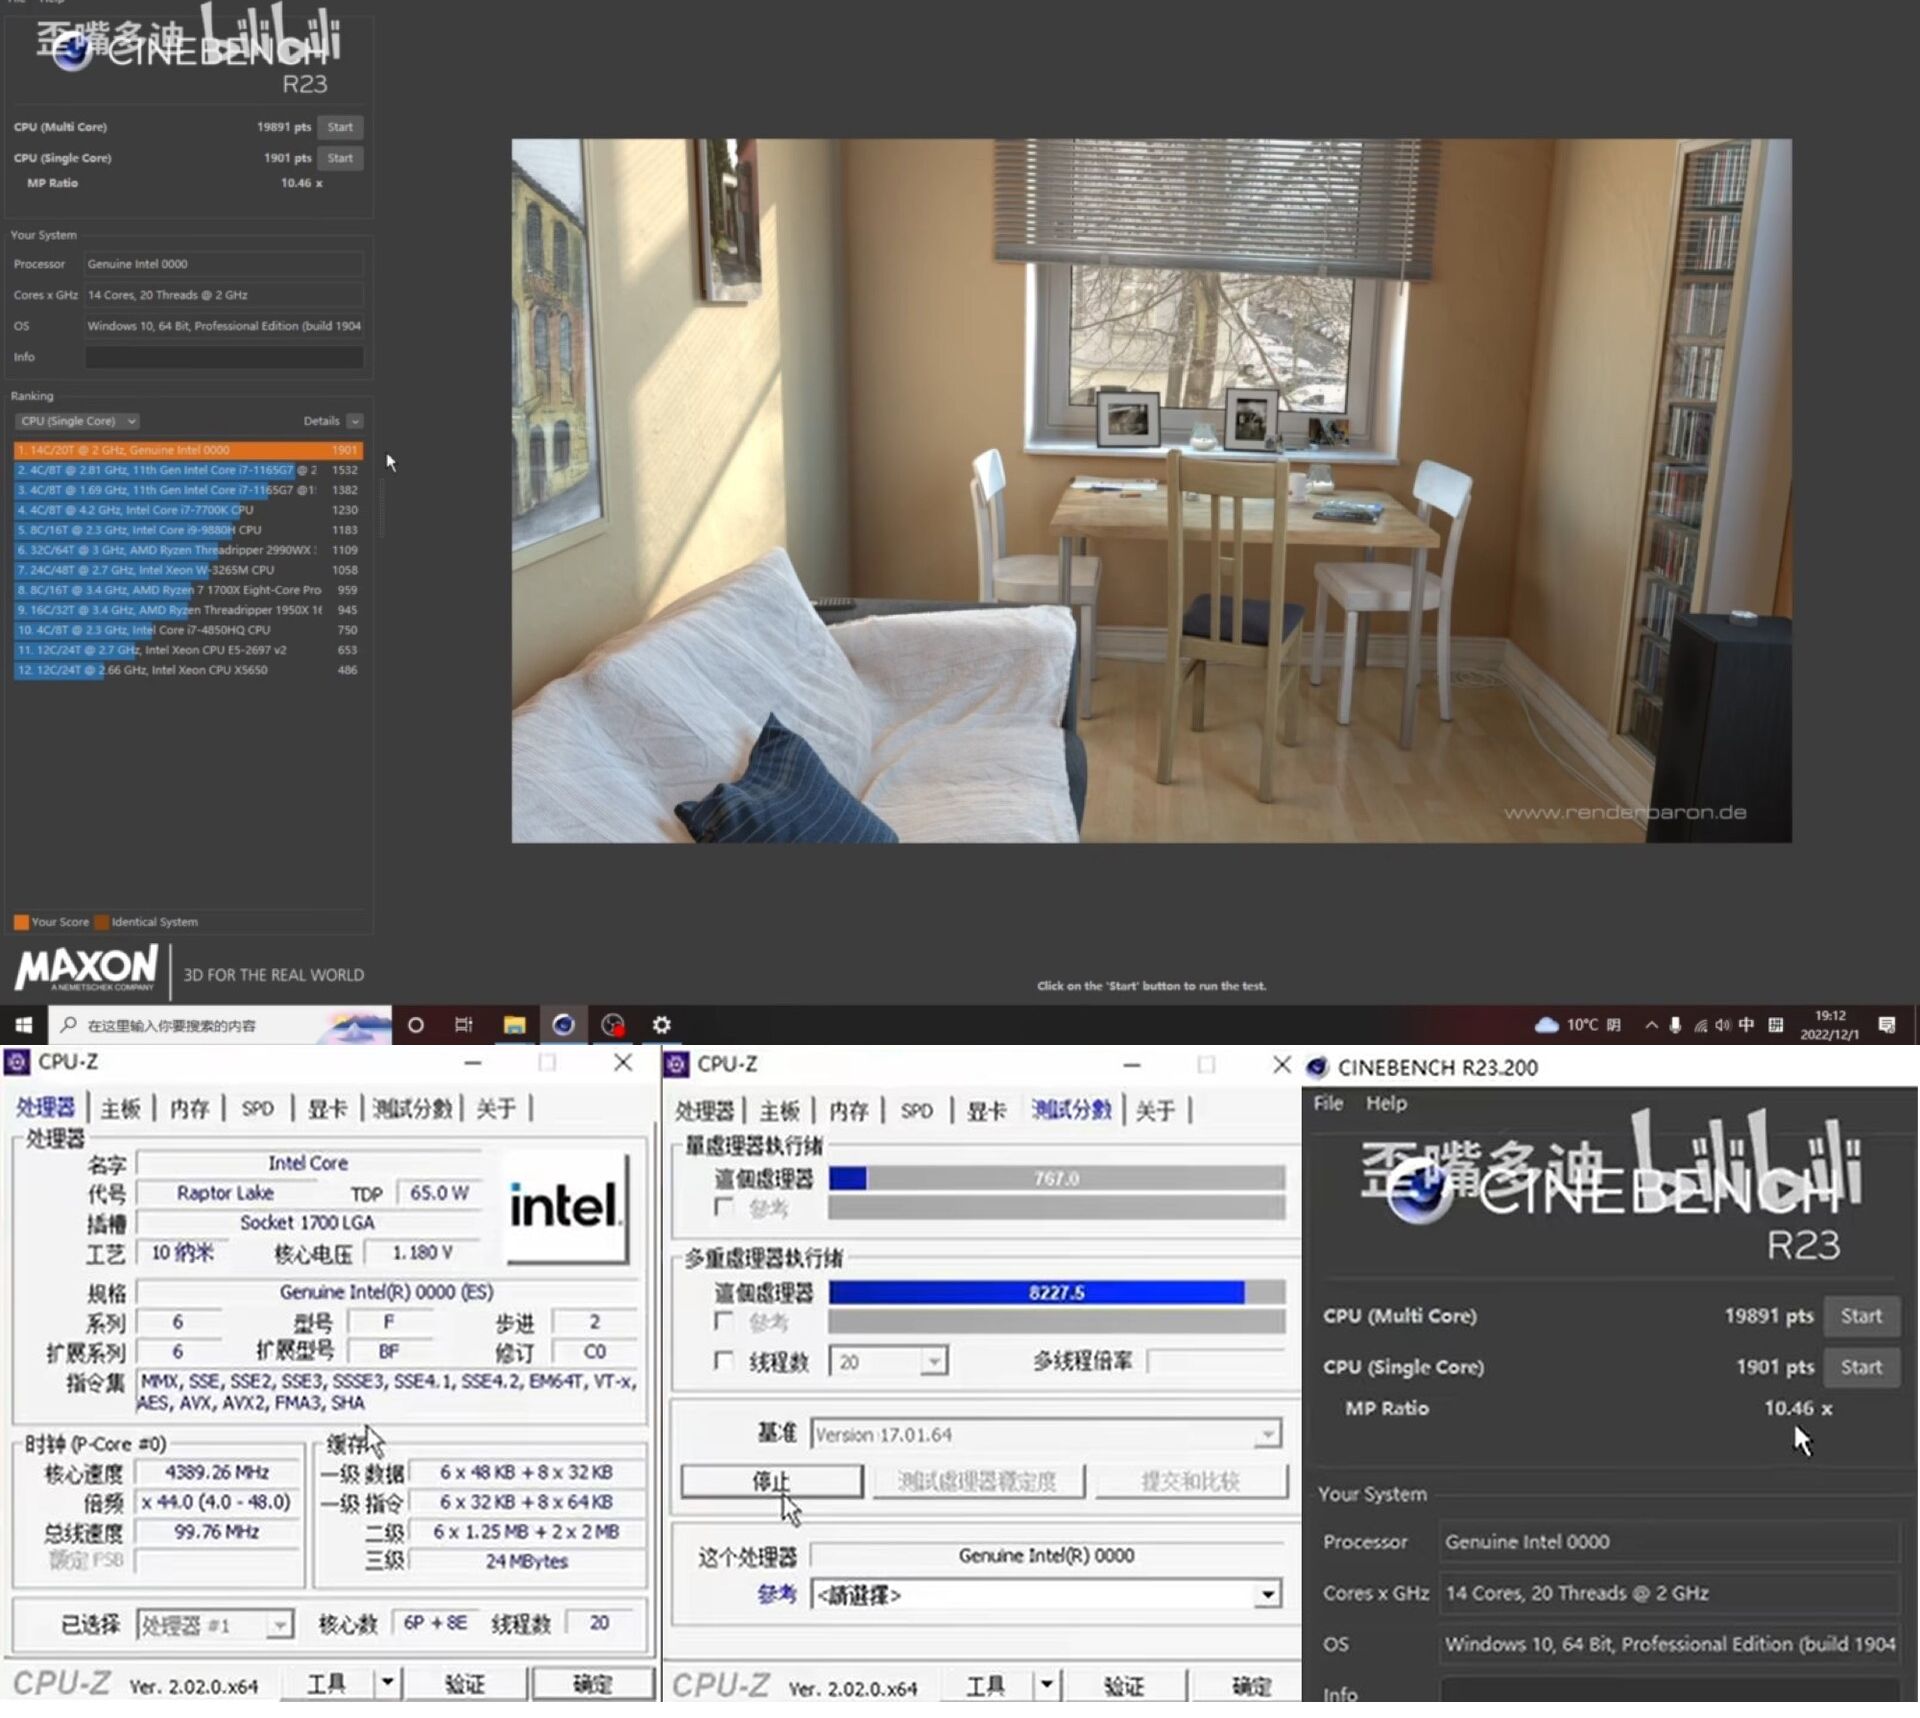Open the Help menu in Cinebench
Screen dimensions: 1920x1718
[1385, 1103]
